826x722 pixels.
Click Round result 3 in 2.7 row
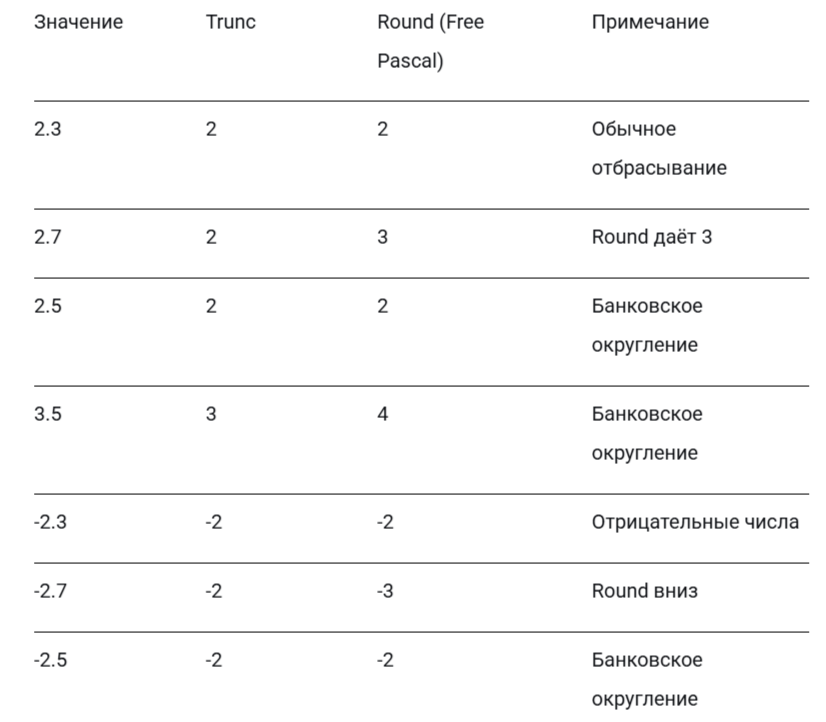[x=383, y=237]
